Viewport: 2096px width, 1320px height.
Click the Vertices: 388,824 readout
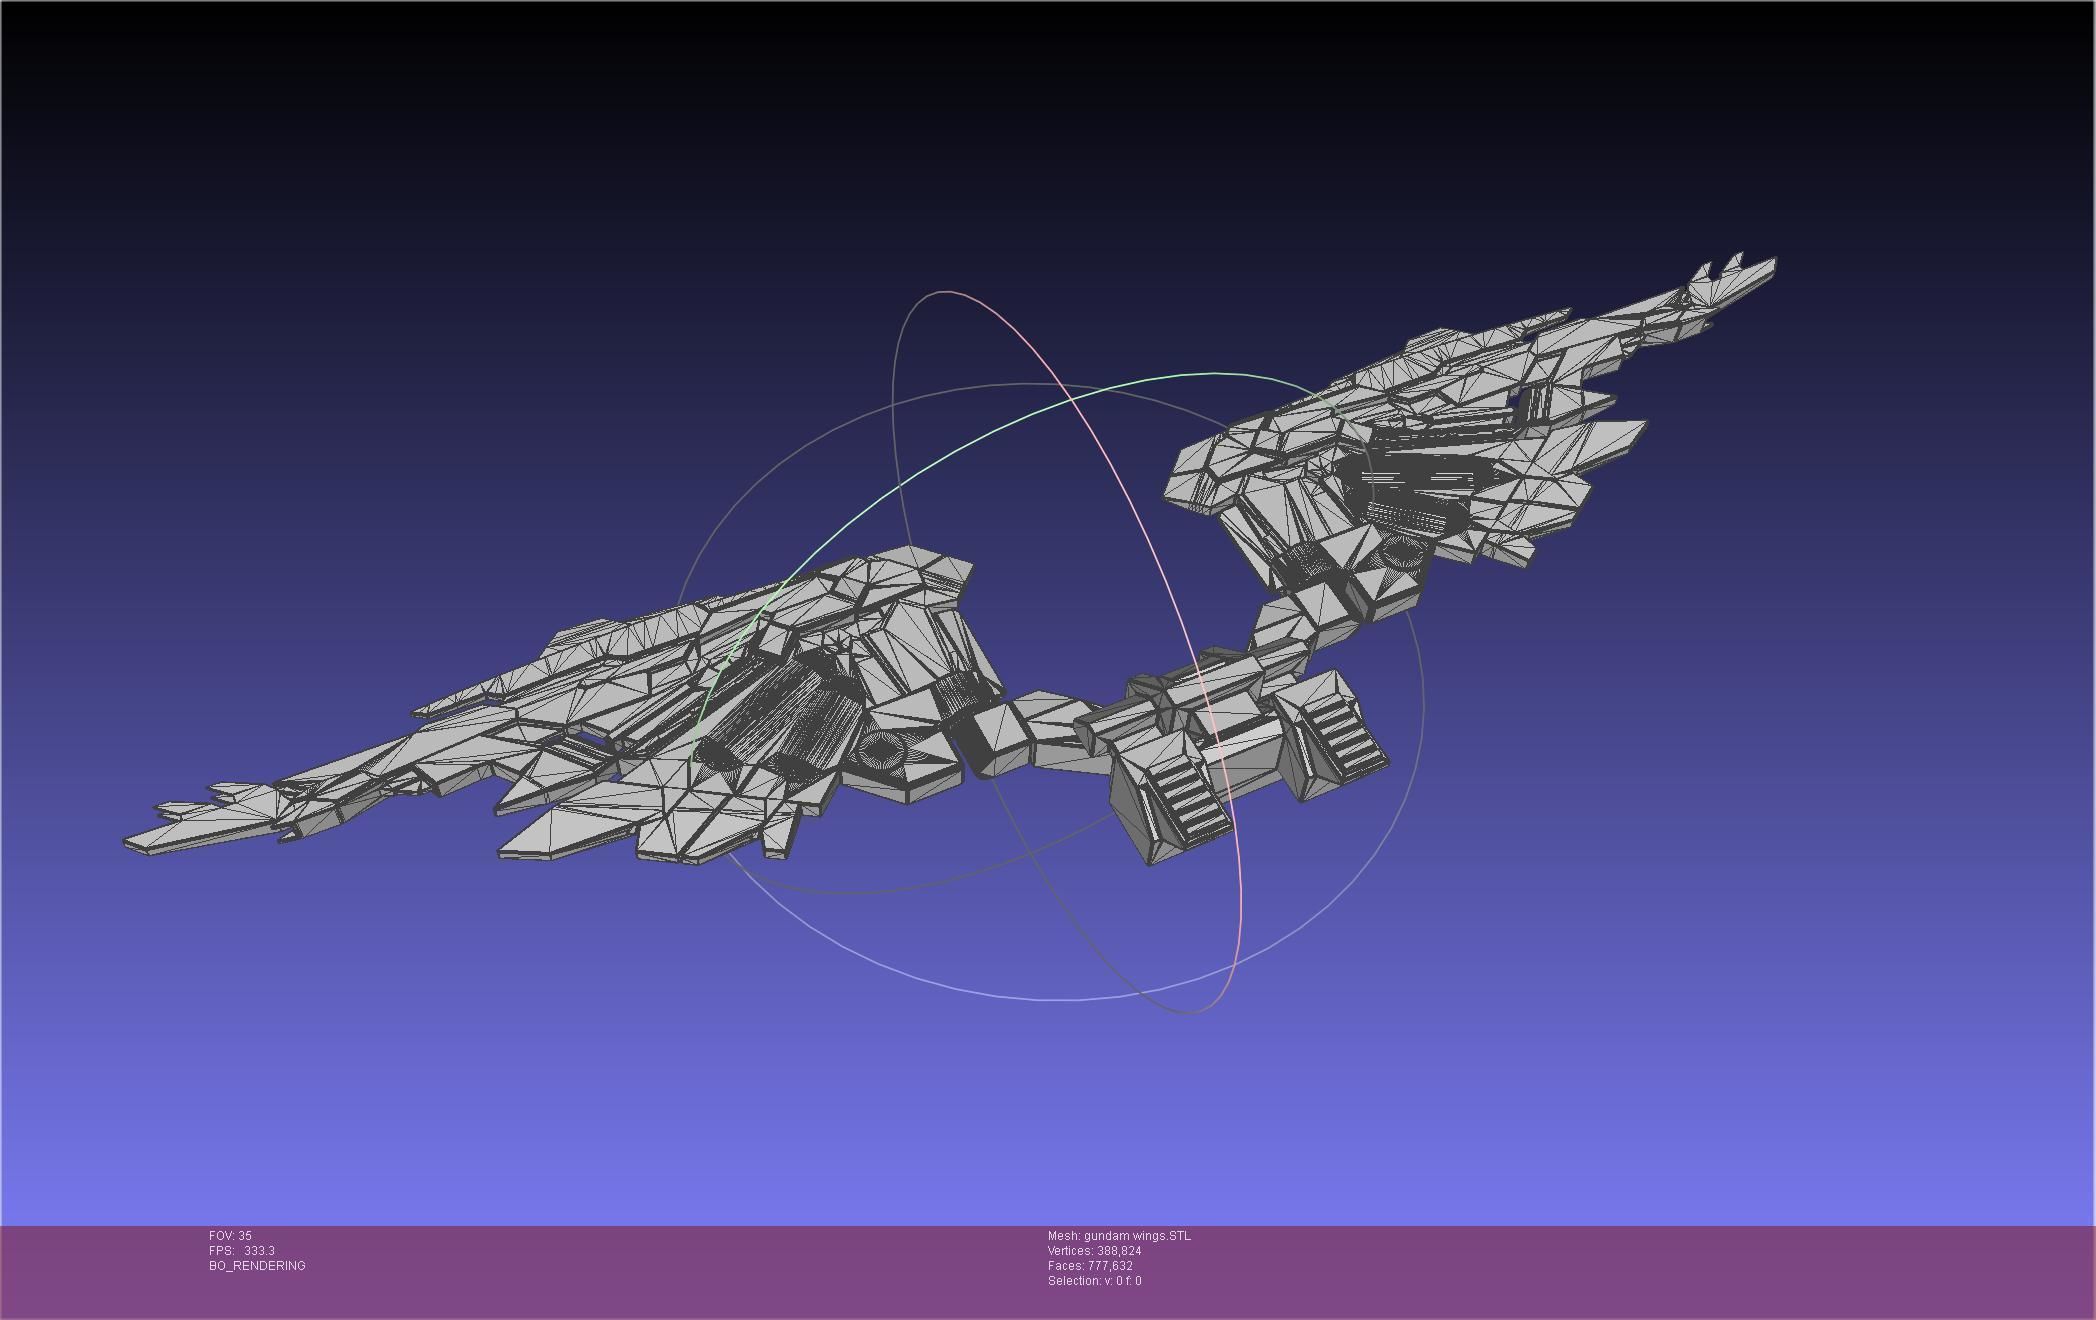tap(1094, 1251)
